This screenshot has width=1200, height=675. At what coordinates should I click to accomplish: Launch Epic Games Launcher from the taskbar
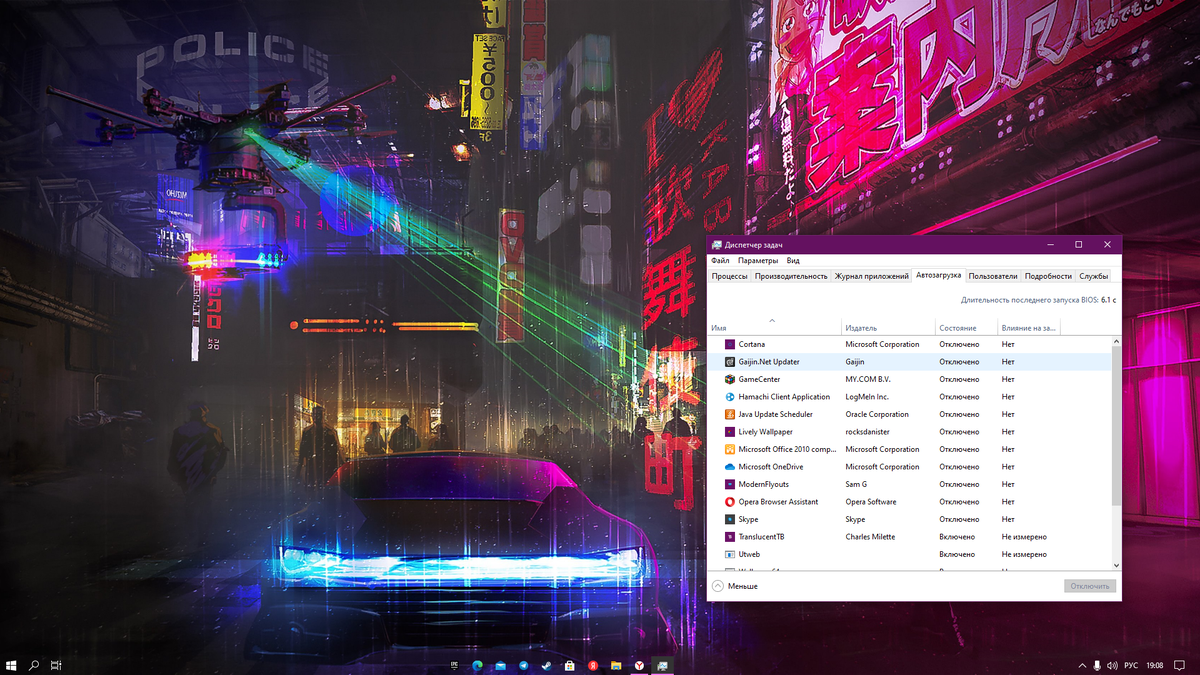pyautogui.click(x=454, y=665)
